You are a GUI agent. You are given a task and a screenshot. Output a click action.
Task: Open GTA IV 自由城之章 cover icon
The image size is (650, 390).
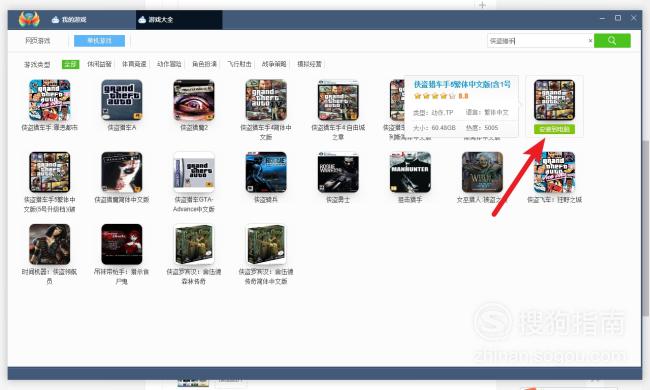338,100
